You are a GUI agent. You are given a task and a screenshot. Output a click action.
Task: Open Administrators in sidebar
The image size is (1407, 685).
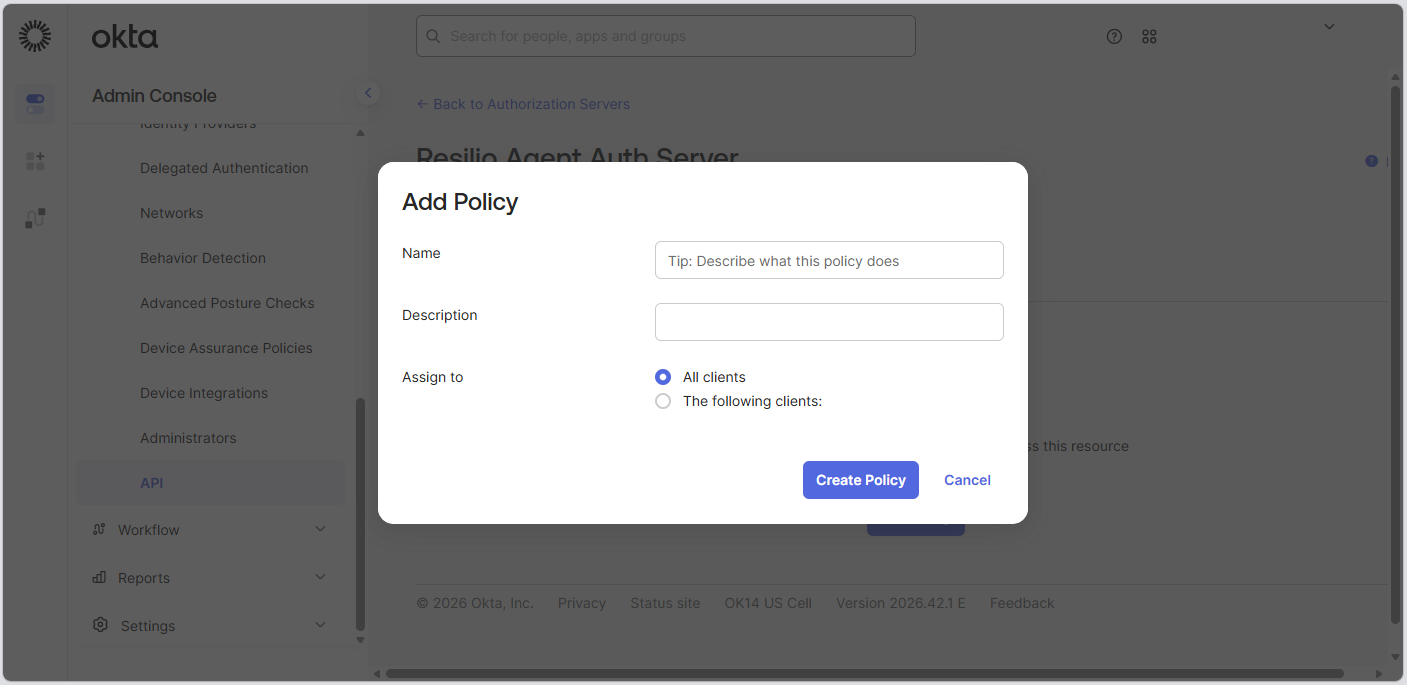coord(188,438)
